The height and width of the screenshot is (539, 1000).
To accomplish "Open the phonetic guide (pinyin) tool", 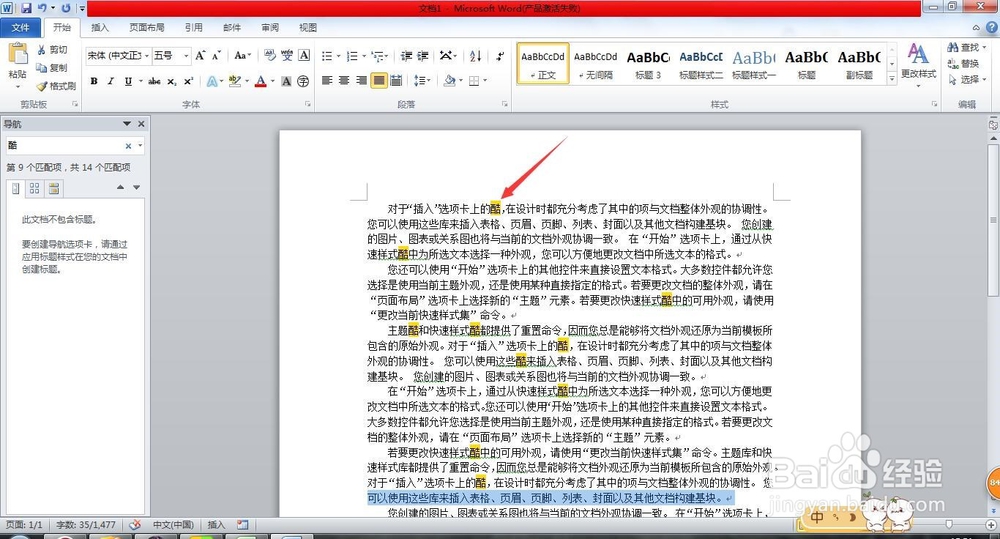I will click(287, 55).
